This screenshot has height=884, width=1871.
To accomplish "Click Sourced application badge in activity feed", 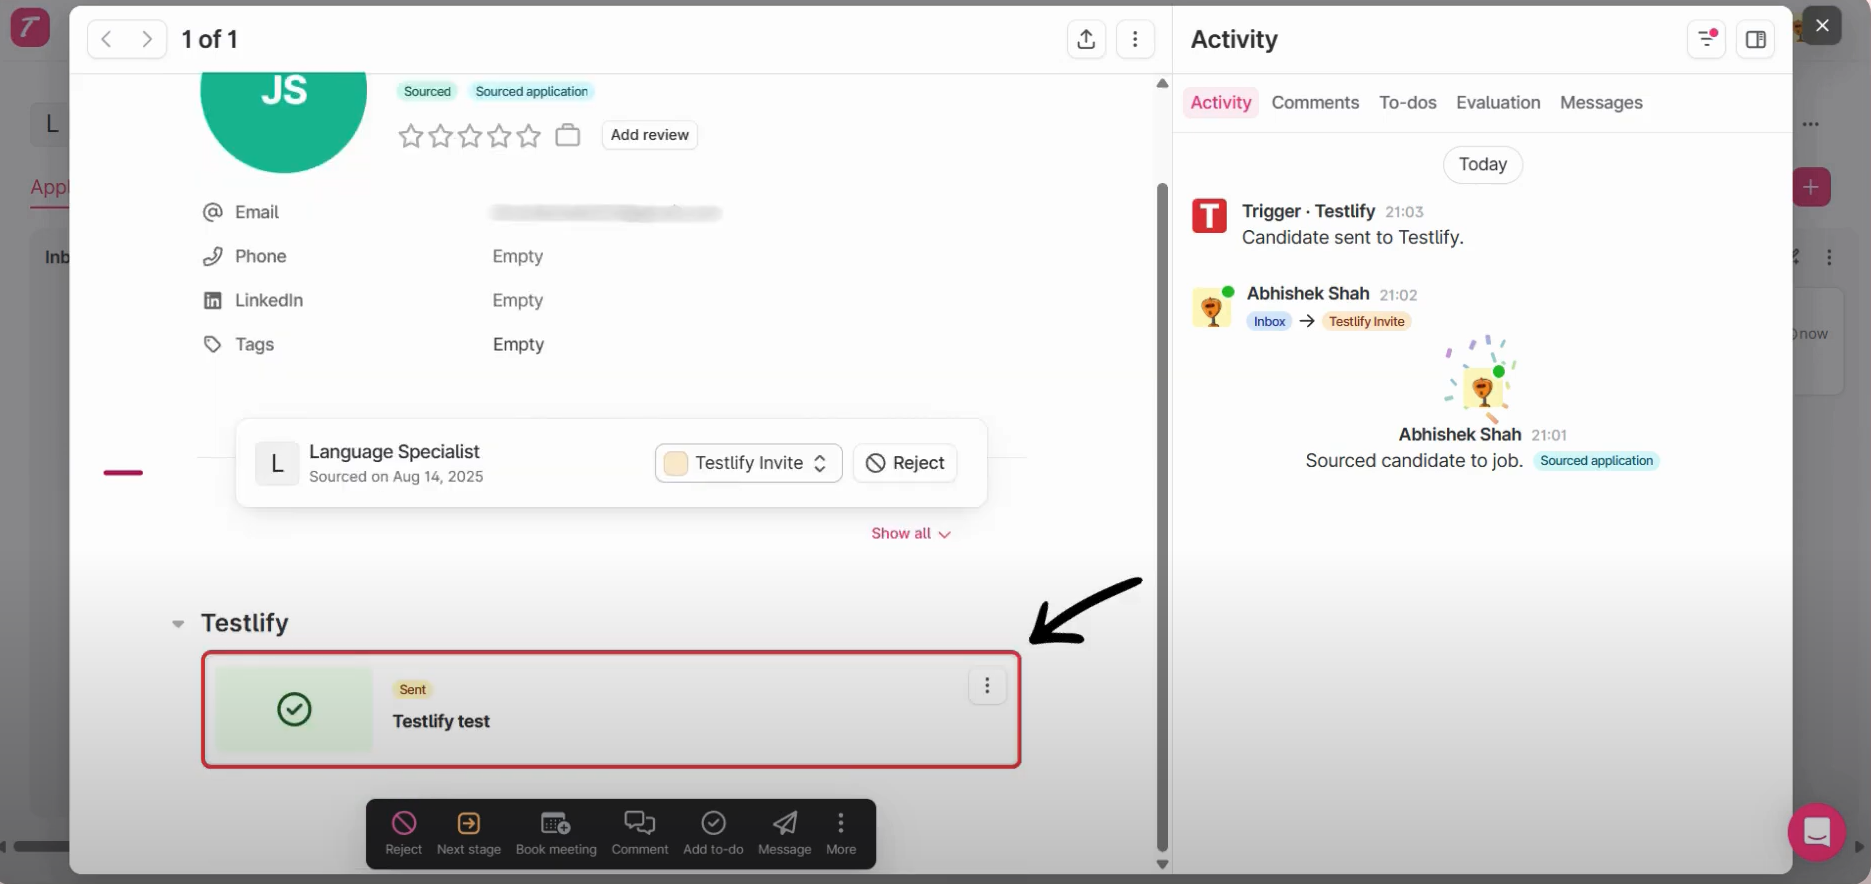I will [1596, 461].
